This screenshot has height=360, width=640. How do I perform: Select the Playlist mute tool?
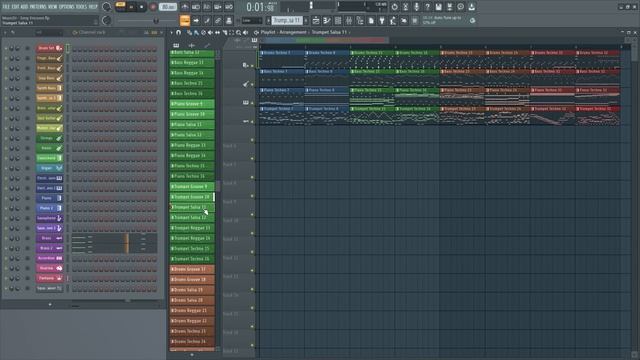(210, 33)
